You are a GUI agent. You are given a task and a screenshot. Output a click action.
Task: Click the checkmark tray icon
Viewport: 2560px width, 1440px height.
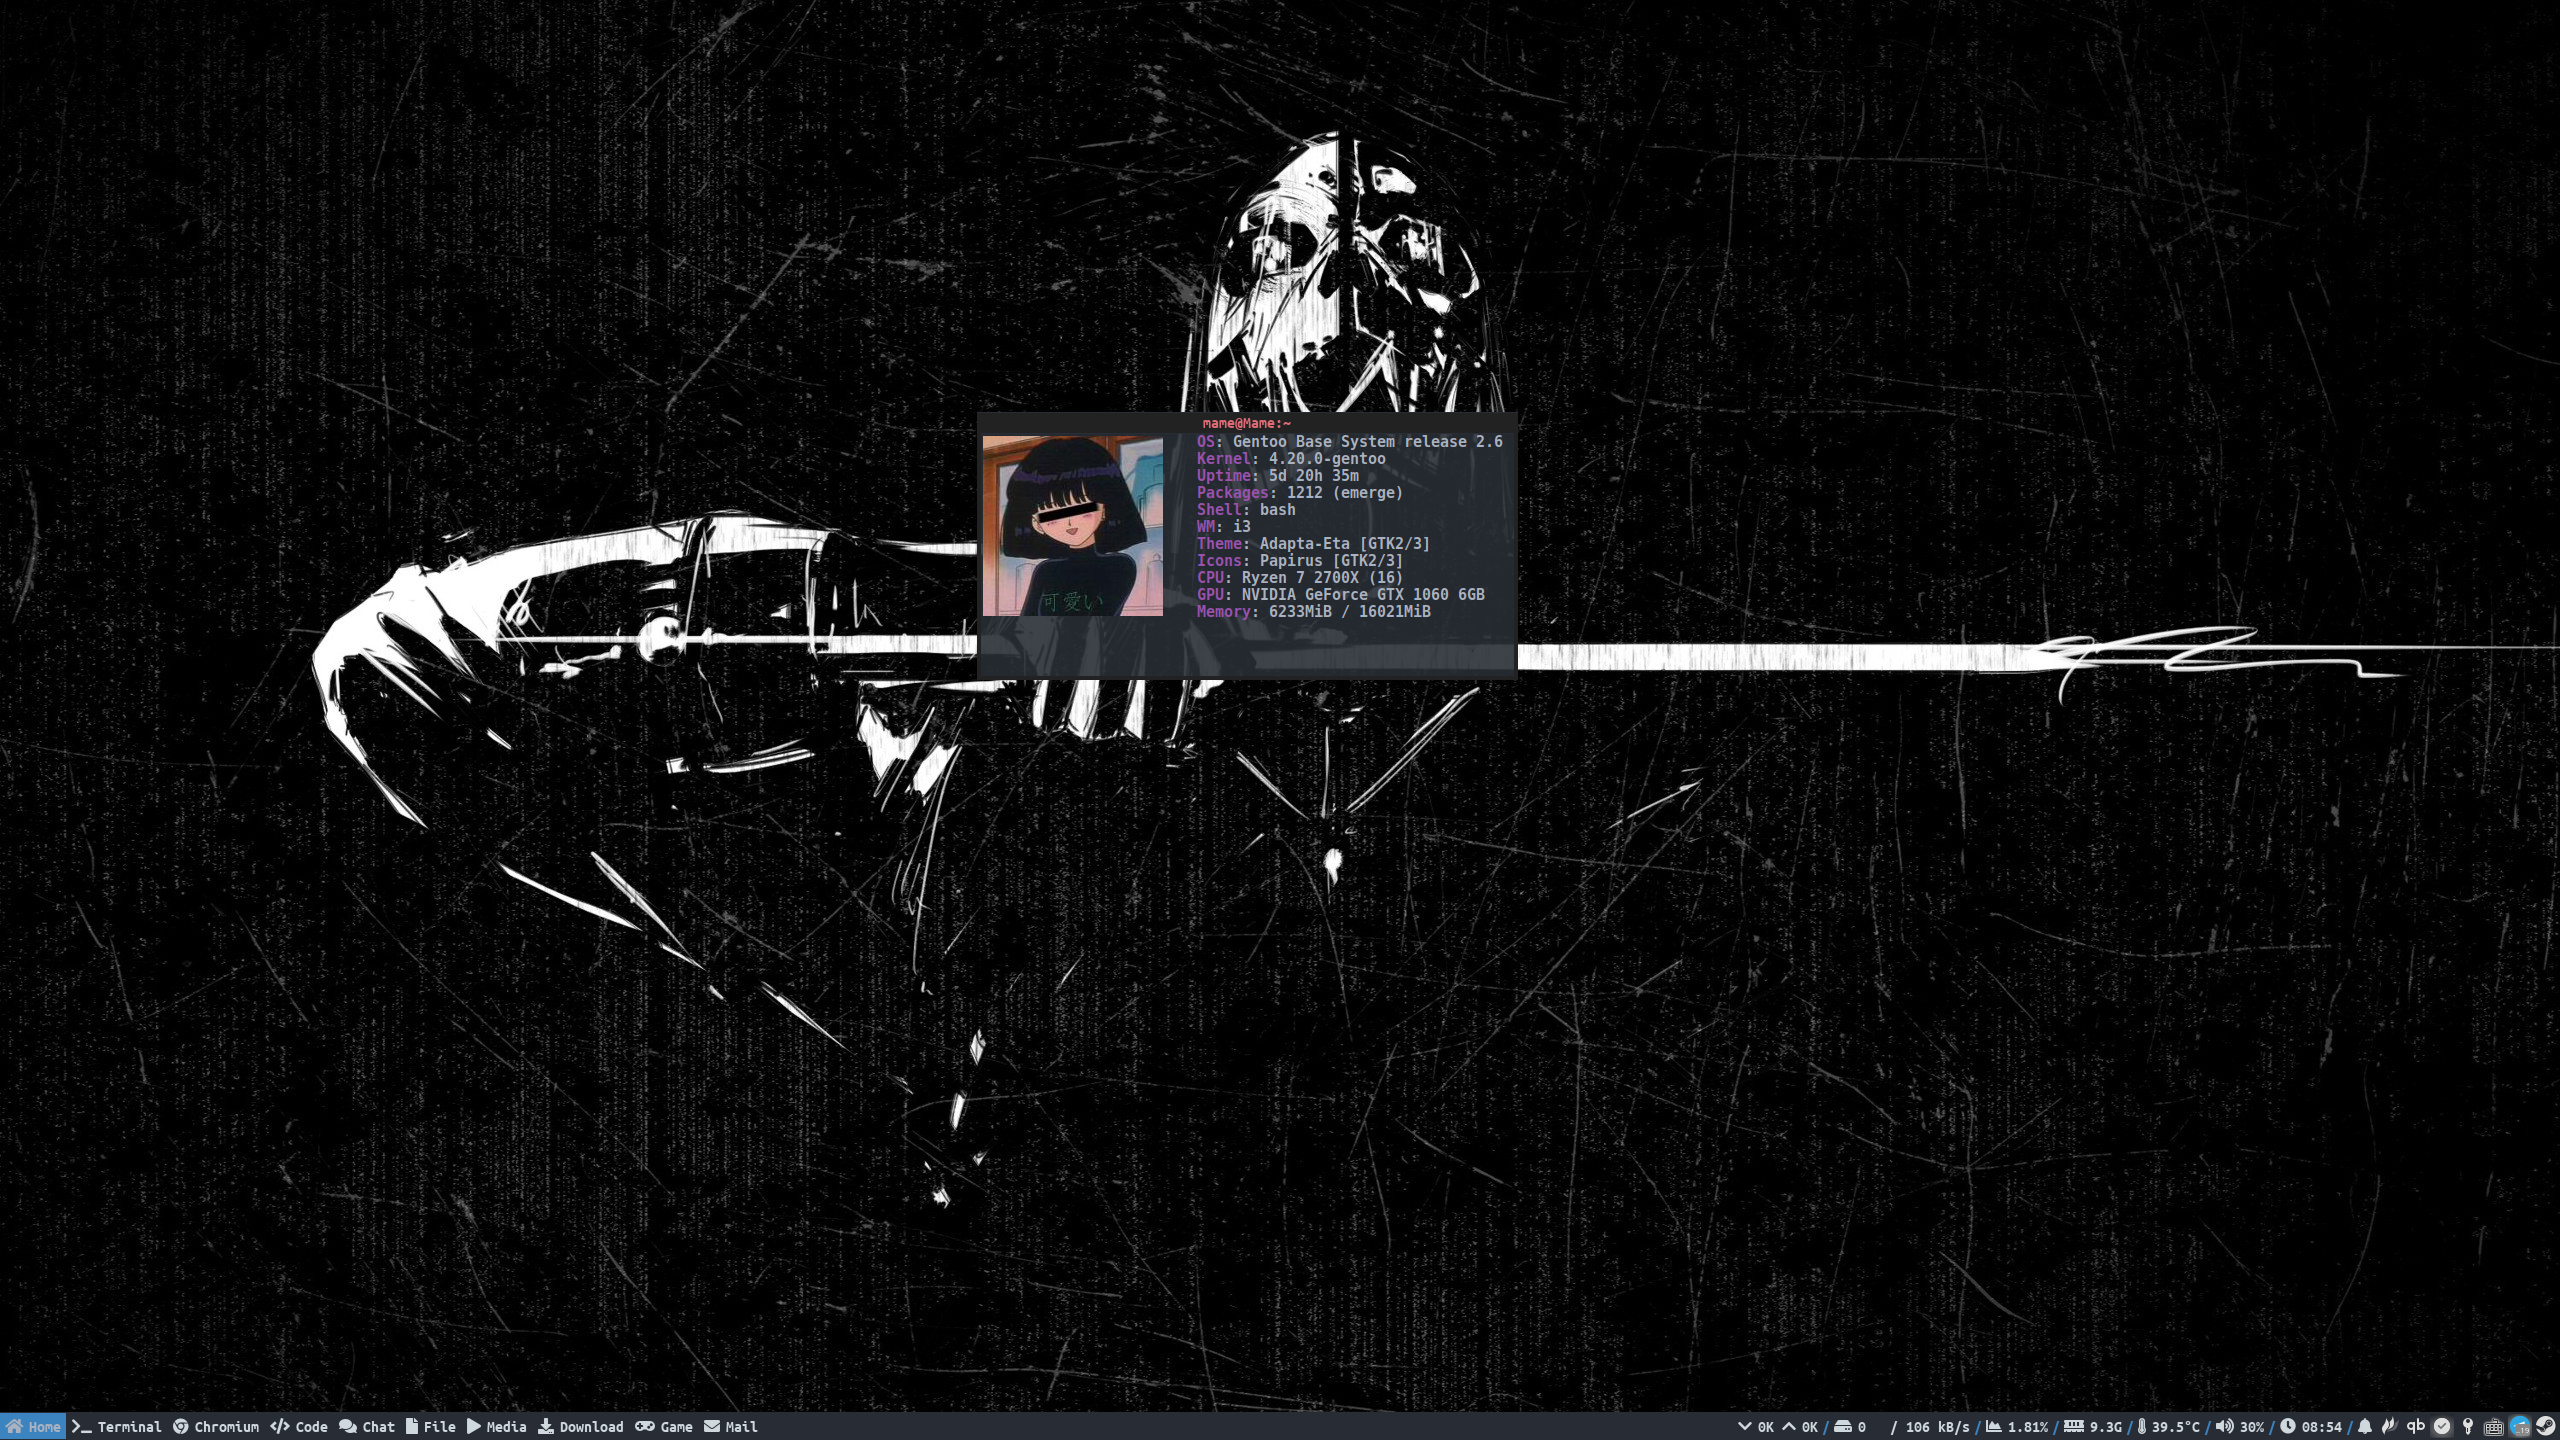[x=2442, y=1427]
